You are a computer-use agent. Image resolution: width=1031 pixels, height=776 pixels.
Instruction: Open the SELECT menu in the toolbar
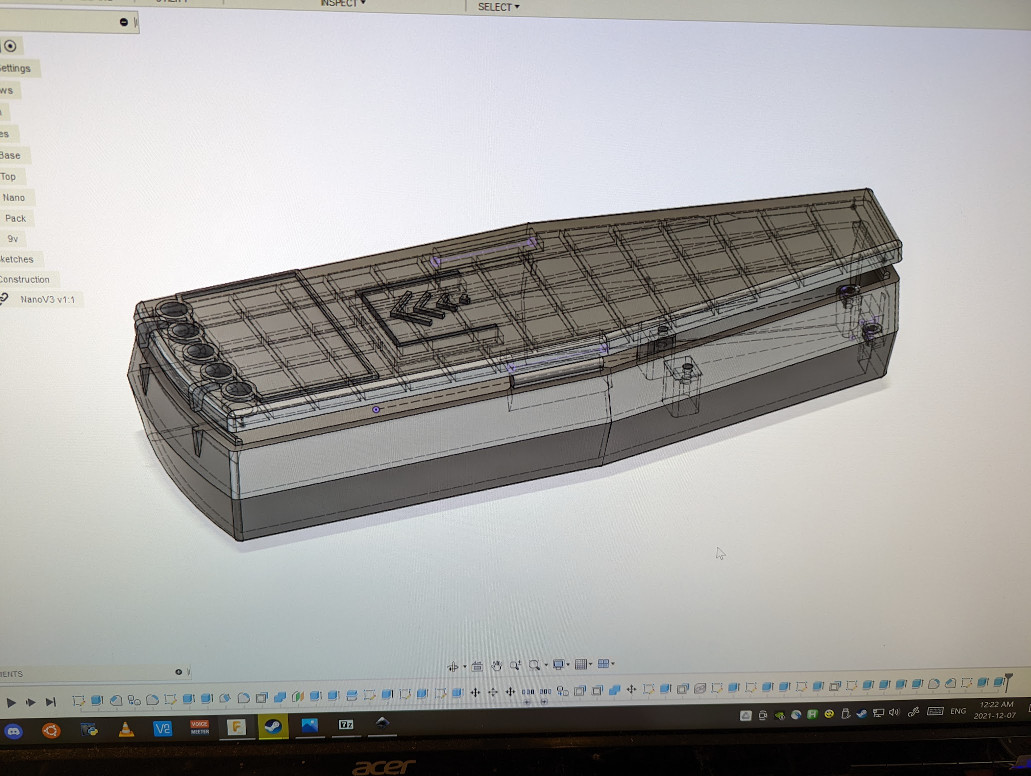click(x=498, y=7)
